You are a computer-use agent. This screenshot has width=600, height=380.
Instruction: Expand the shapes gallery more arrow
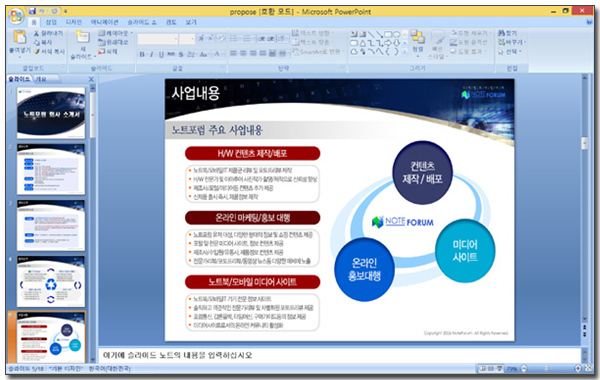404,52
